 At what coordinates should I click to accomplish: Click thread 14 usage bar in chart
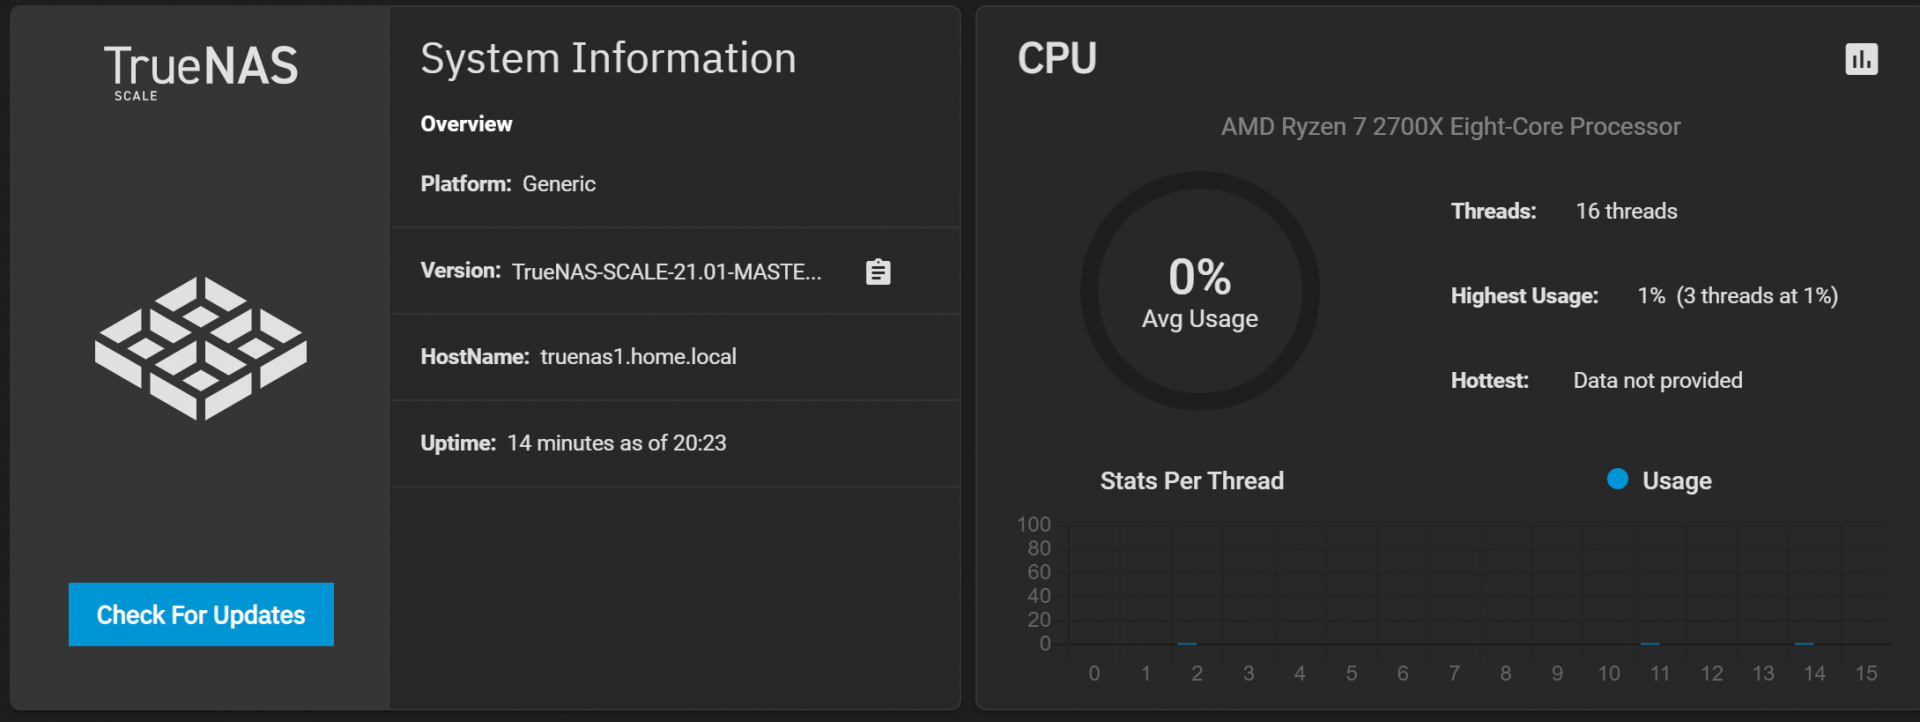pyautogui.click(x=1804, y=643)
